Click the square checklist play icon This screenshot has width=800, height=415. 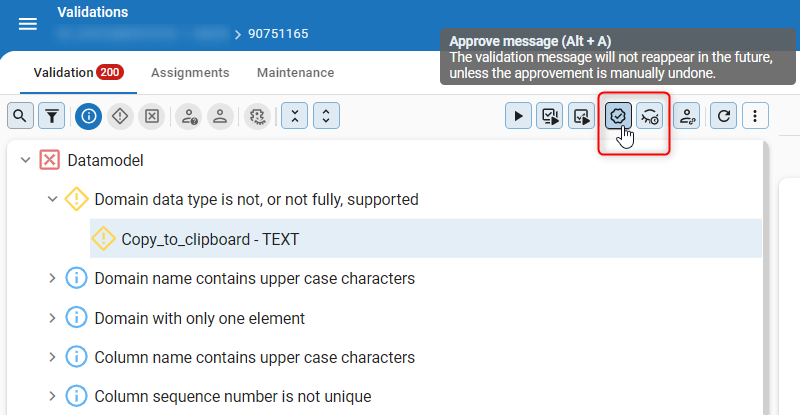(581, 116)
